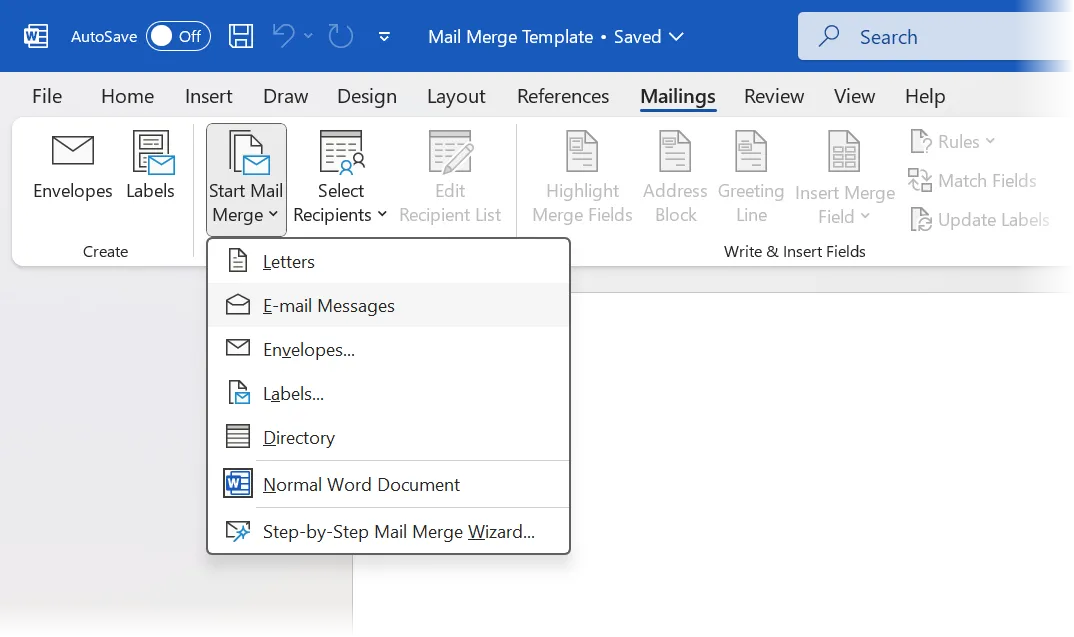Click the Start Mail Merge icon
The image size is (1074, 637).
coord(249,152)
